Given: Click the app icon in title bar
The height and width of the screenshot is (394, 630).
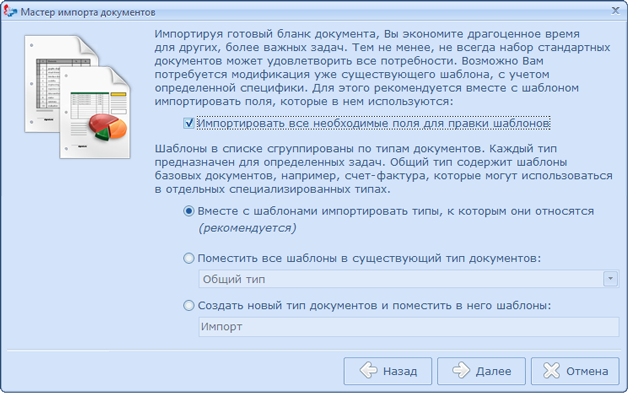Looking at the screenshot, I should pos(10,11).
